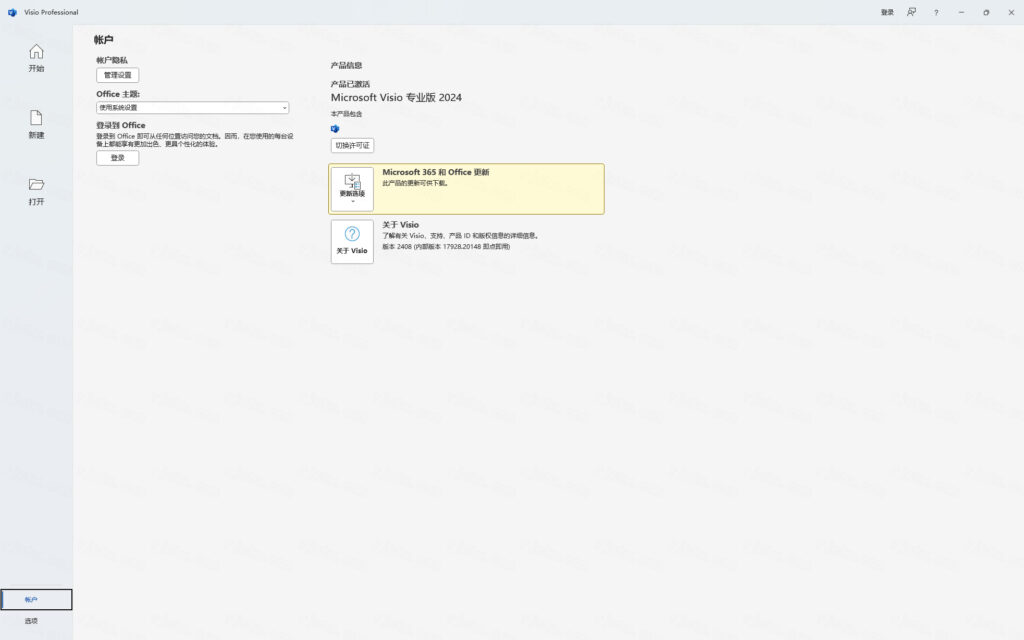Click the feedback icon in title bar

point(911,12)
